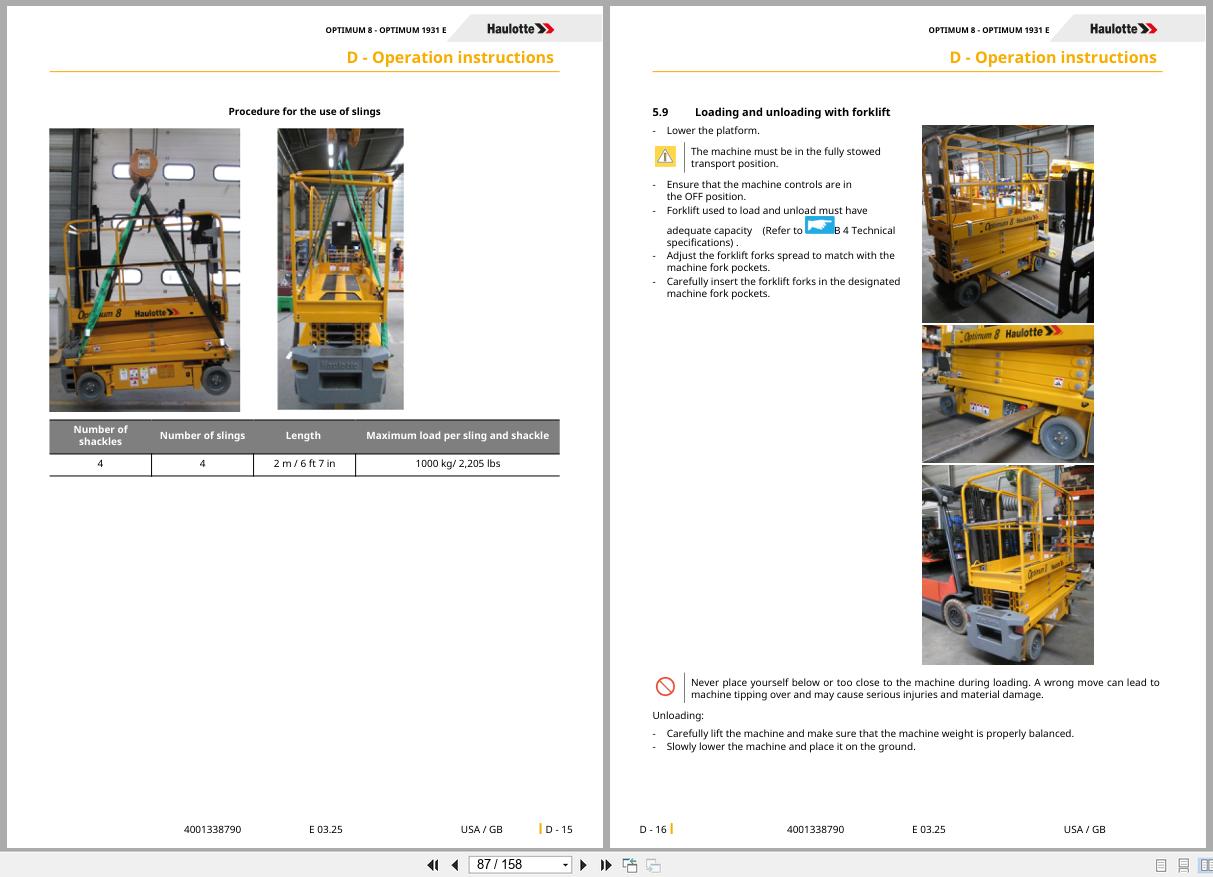Click the '1000 kg/ 2,205 lbs' cell
Screen dimensions: 1213x877
(x=457, y=464)
